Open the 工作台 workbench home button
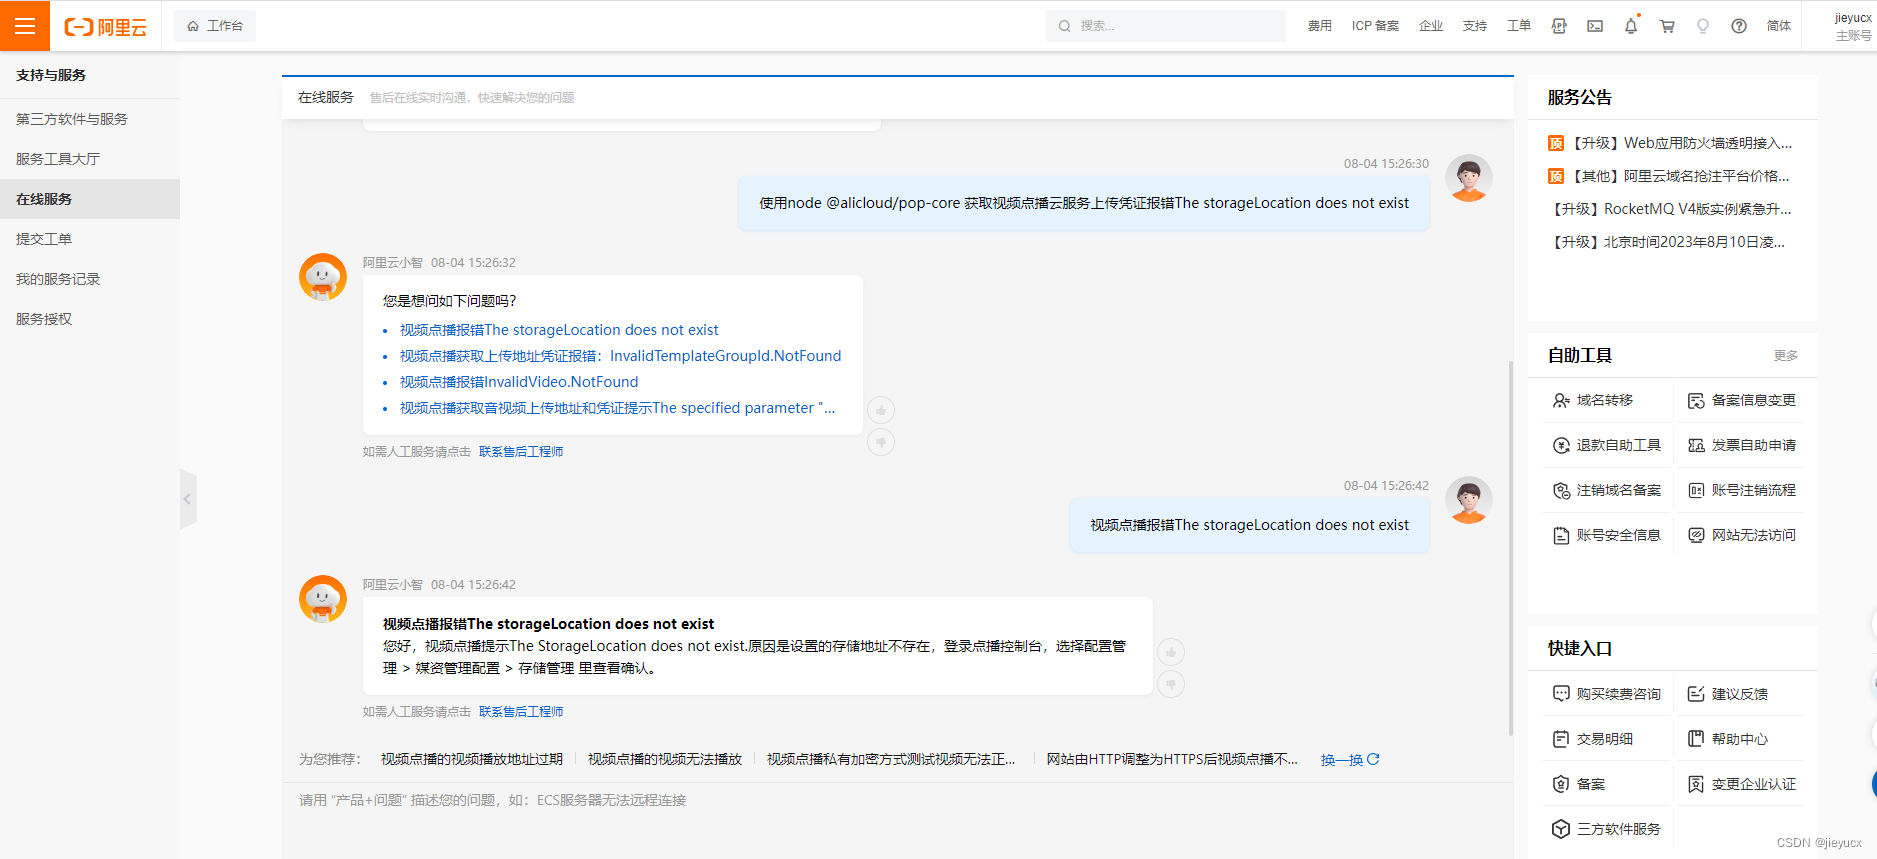This screenshot has height=859, width=1877. click(x=215, y=26)
